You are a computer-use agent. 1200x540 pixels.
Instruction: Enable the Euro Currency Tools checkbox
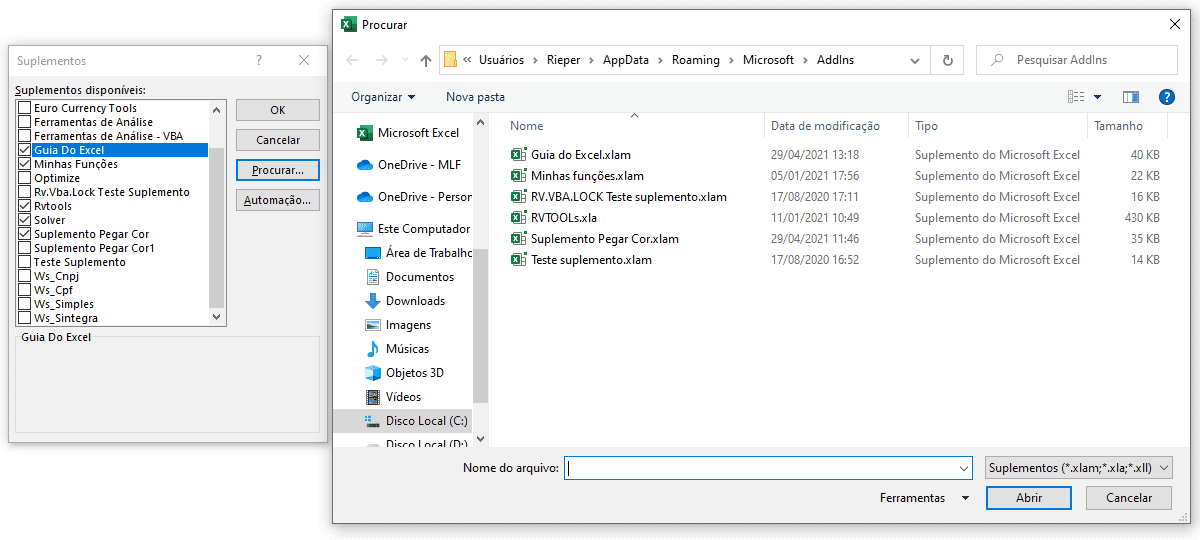[x=25, y=108]
